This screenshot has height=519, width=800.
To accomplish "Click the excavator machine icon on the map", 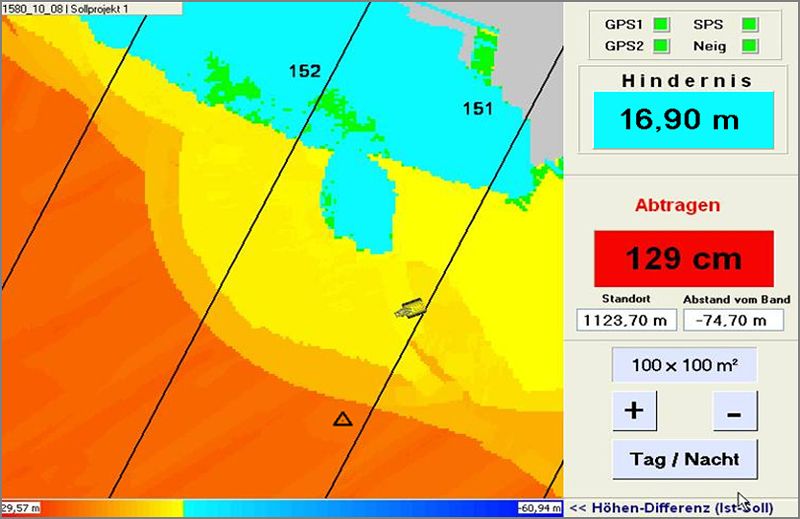I will pyautogui.click(x=410, y=309).
